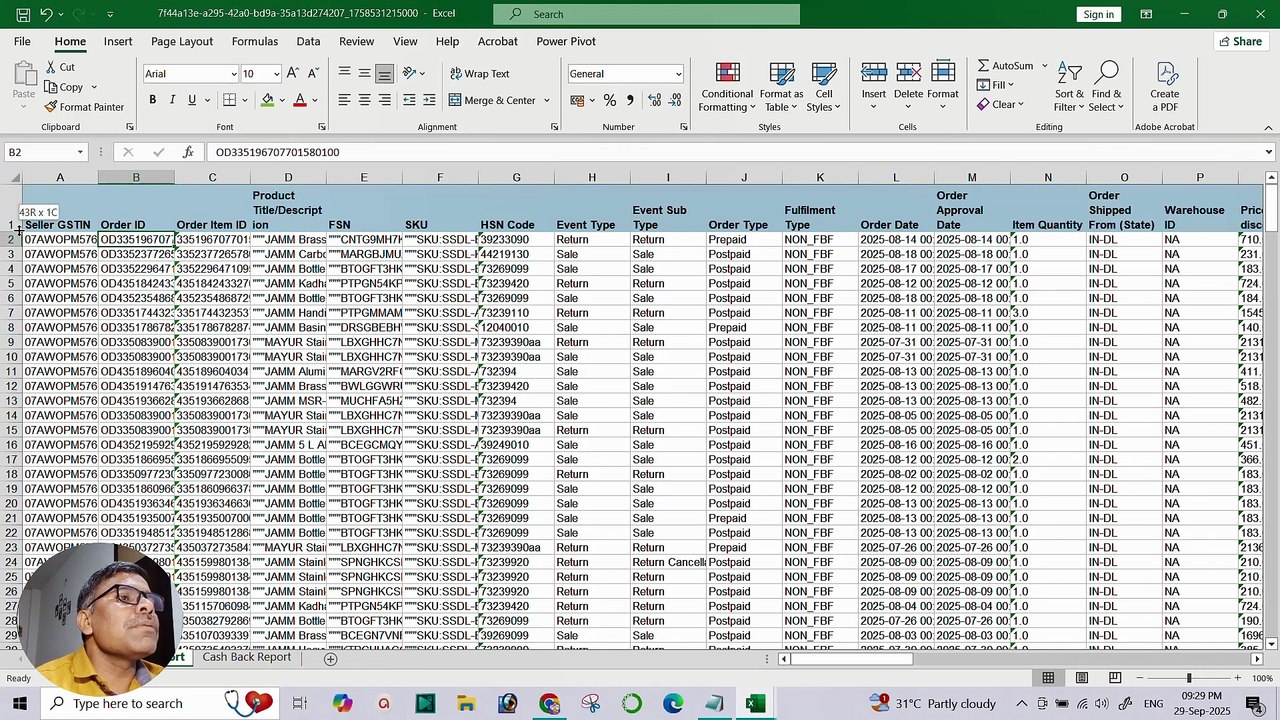The image size is (1280, 720).
Task: Click the Share button
Action: tap(1239, 41)
